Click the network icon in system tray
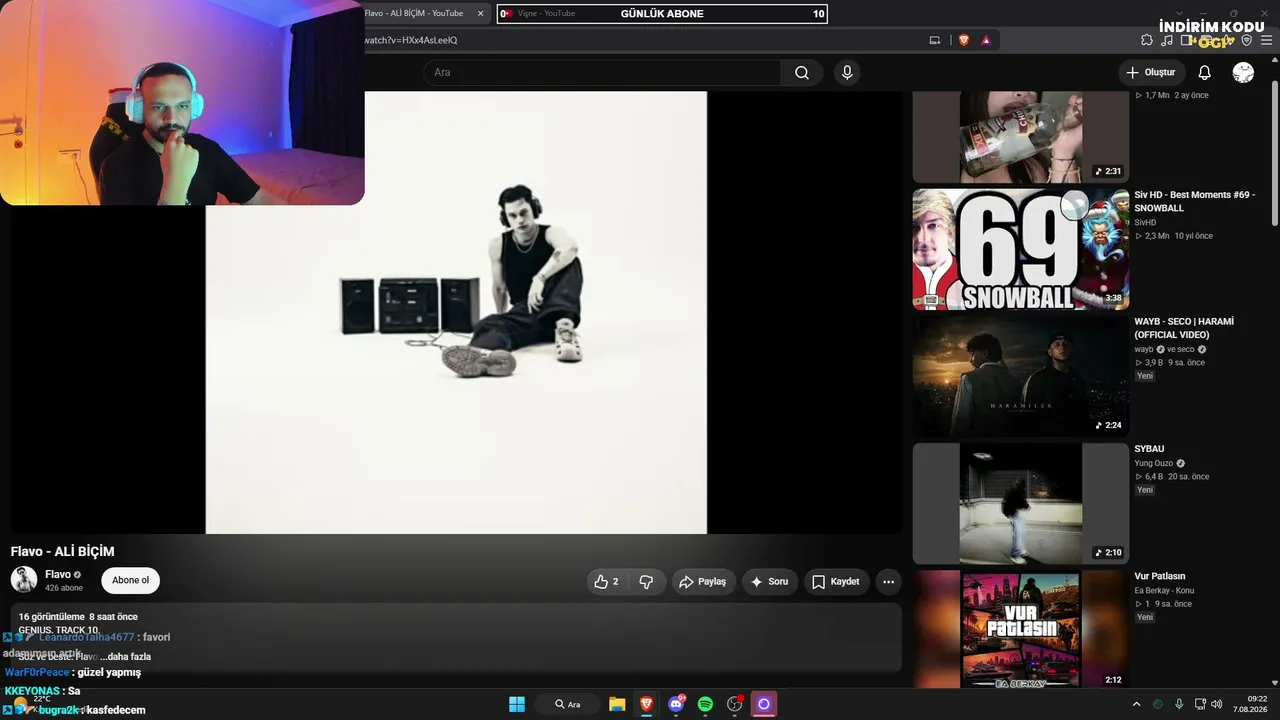Screen dimensions: 1280x720 tap(1200, 704)
